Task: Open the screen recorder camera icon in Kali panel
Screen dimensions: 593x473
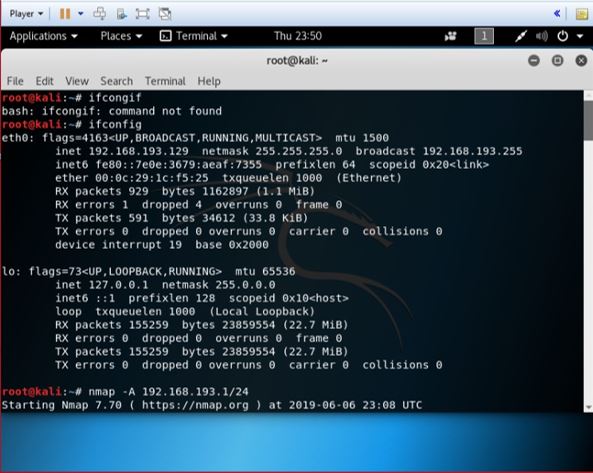Action: (450, 36)
